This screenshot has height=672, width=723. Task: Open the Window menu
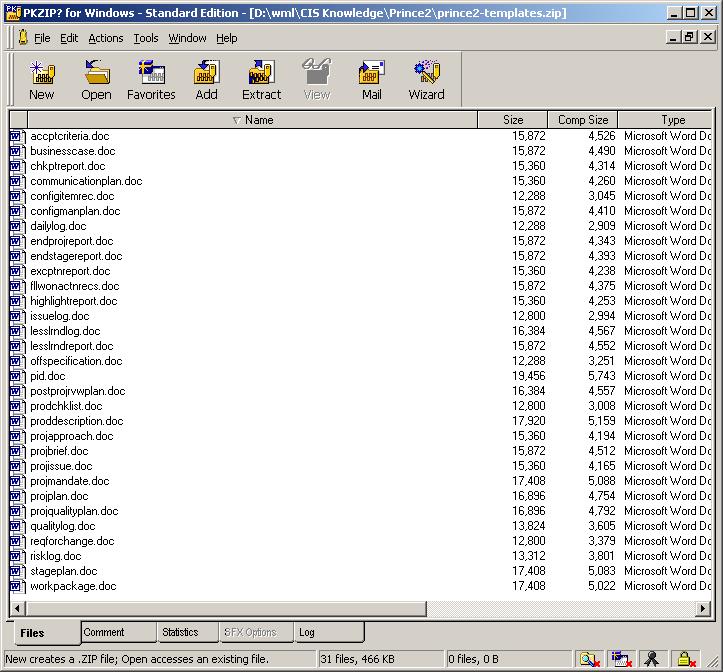pyautogui.click(x=187, y=38)
